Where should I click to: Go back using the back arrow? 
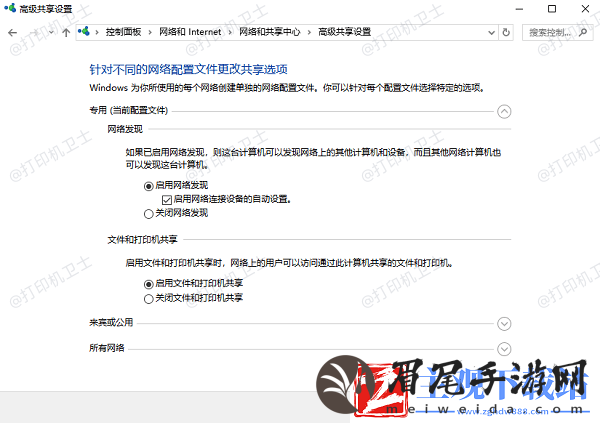pos(13,33)
